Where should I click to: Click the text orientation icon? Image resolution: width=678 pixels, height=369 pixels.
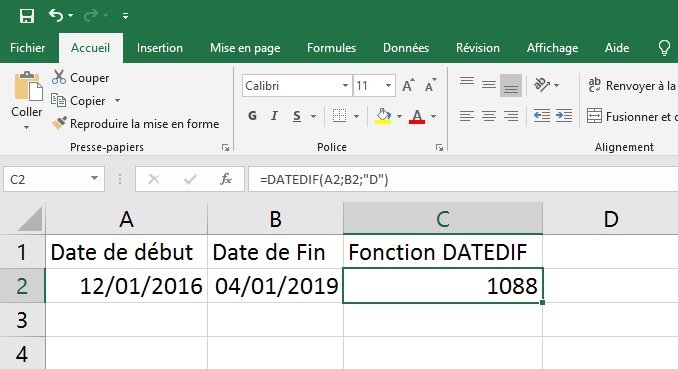coord(542,84)
